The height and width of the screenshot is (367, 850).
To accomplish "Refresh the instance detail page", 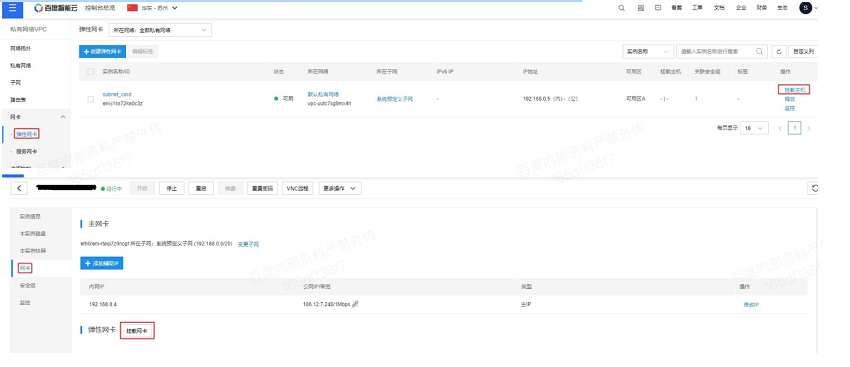I will [814, 188].
